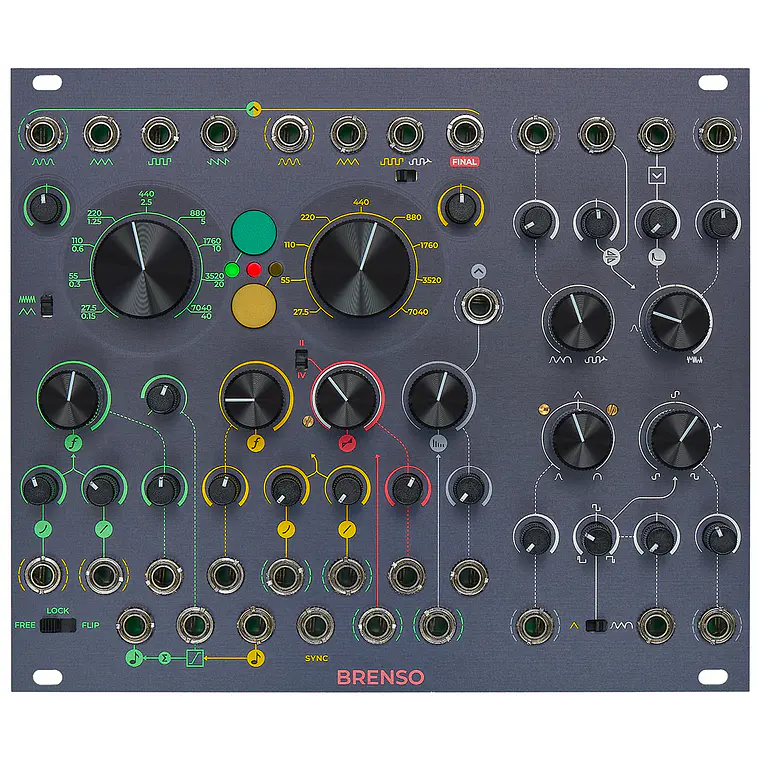Toggle the bottom switch in the right section
This screenshot has width=760, height=760.
click(596, 626)
